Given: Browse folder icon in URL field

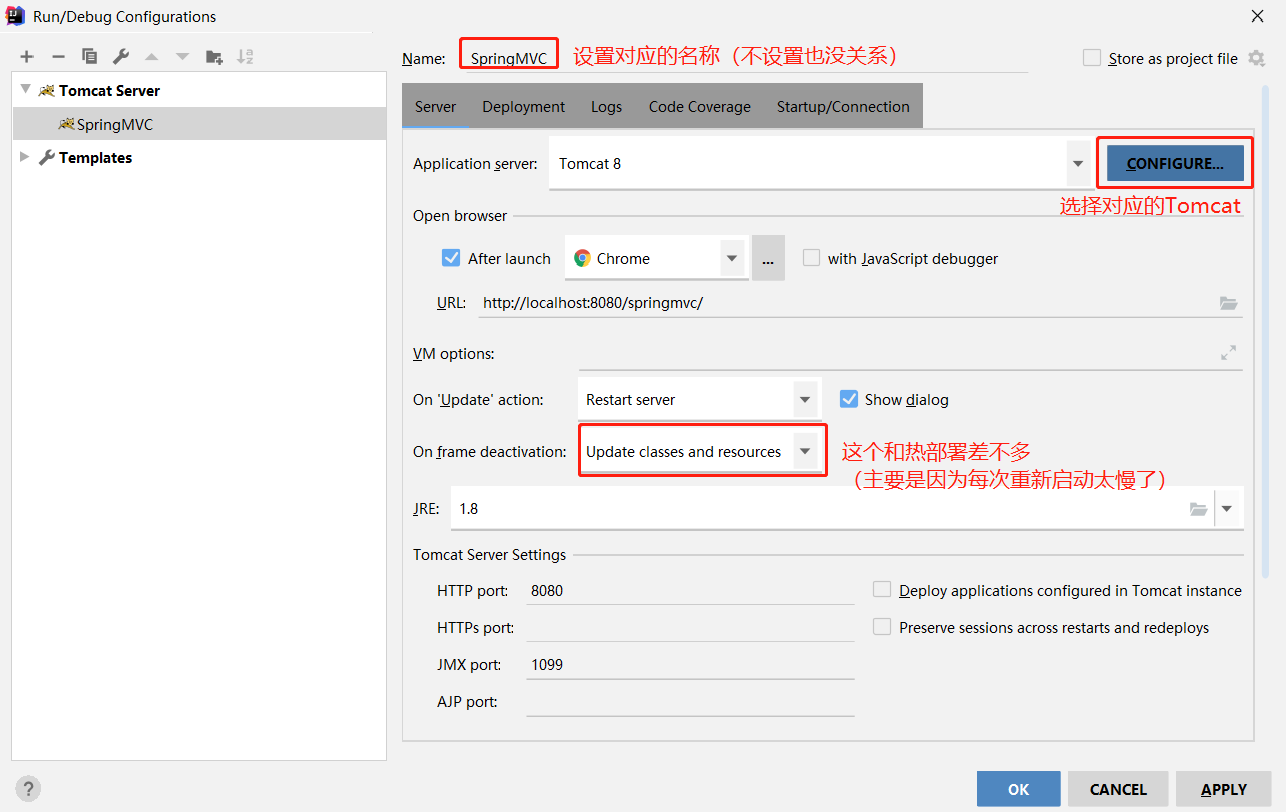Looking at the screenshot, I should 1229,303.
